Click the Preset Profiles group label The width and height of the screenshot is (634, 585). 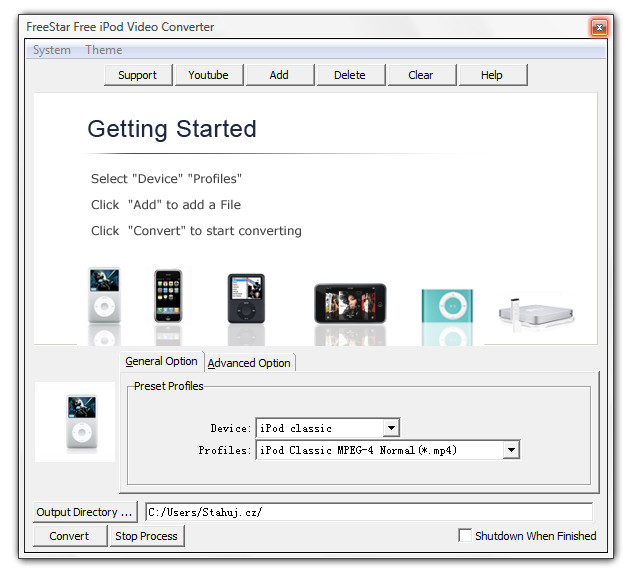(x=169, y=386)
